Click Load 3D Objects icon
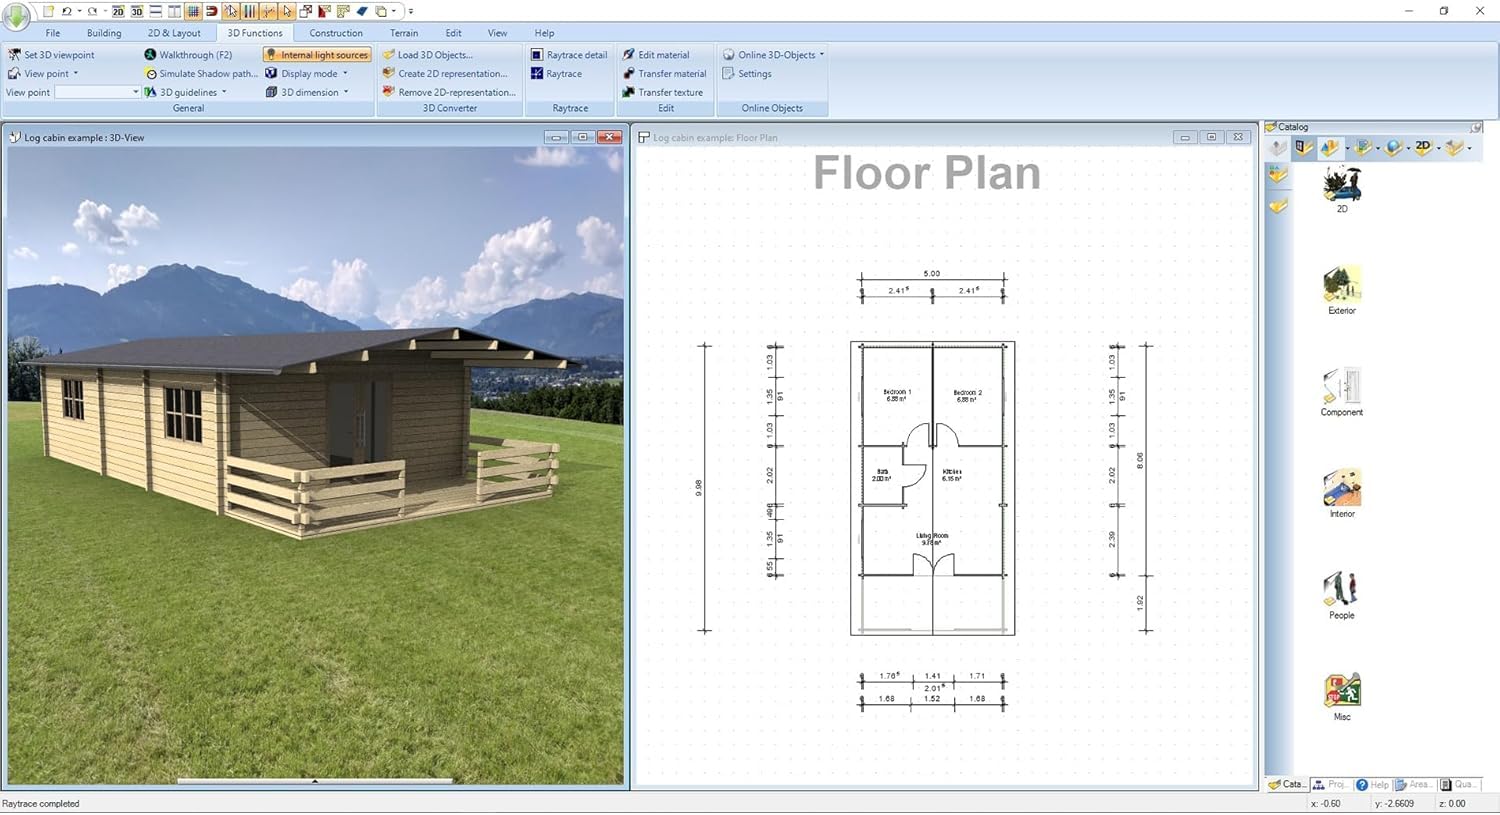Viewport: 1500px width, 815px height. pyautogui.click(x=389, y=55)
